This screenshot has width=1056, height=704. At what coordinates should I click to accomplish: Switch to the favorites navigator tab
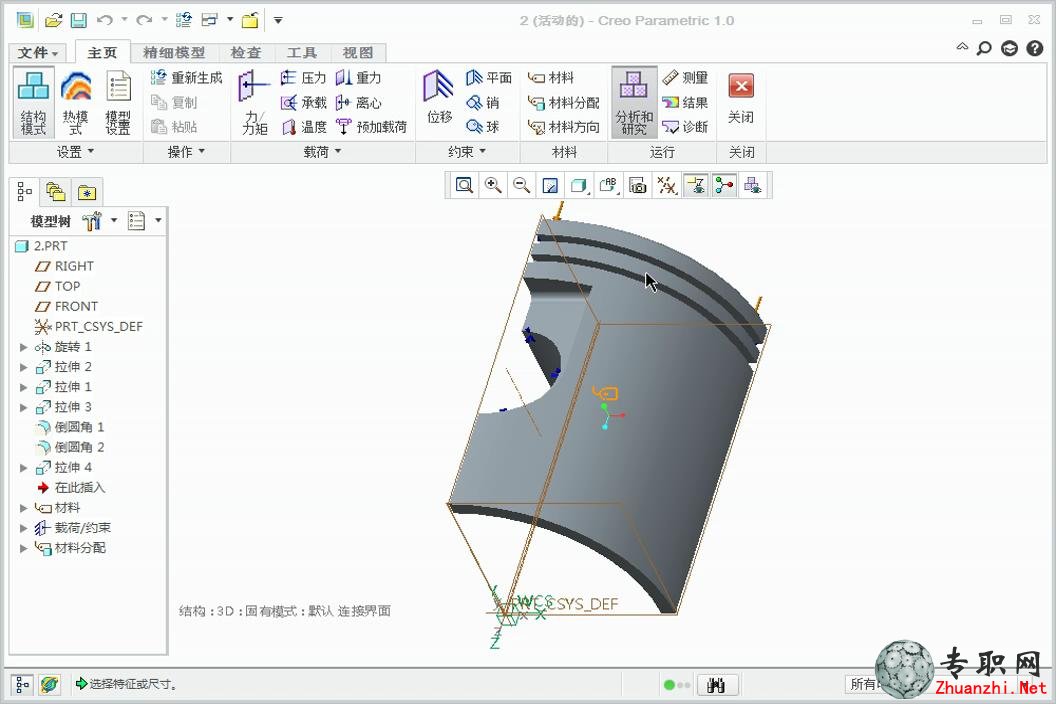coord(86,193)
